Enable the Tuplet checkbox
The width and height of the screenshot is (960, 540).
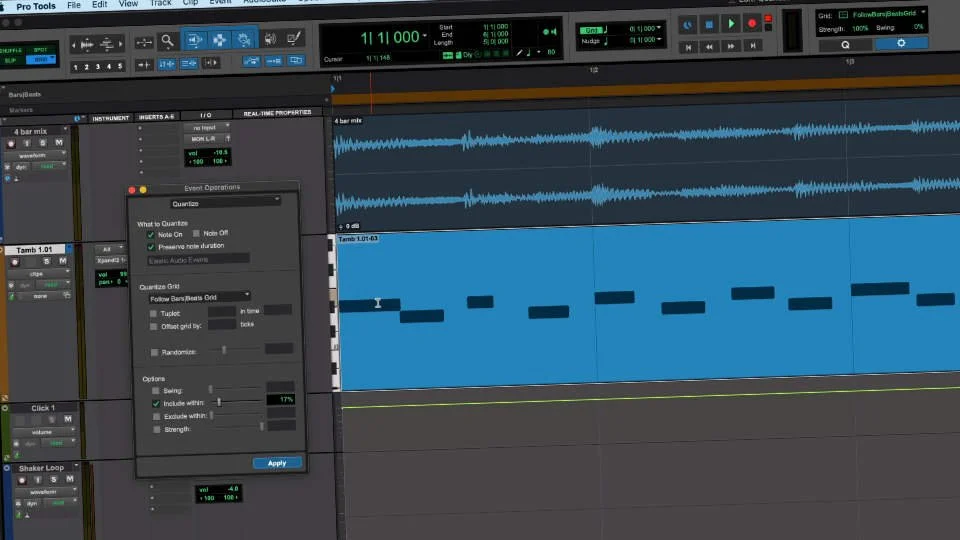tap(153, 313)
